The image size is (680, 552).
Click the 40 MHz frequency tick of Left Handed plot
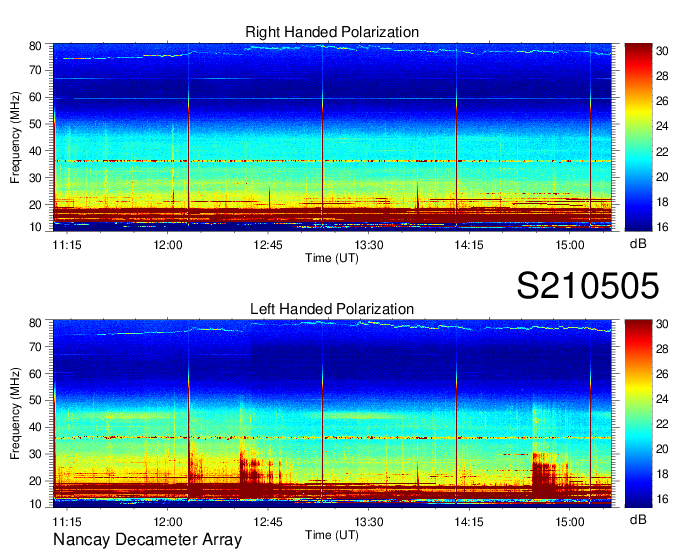[36, 427]
